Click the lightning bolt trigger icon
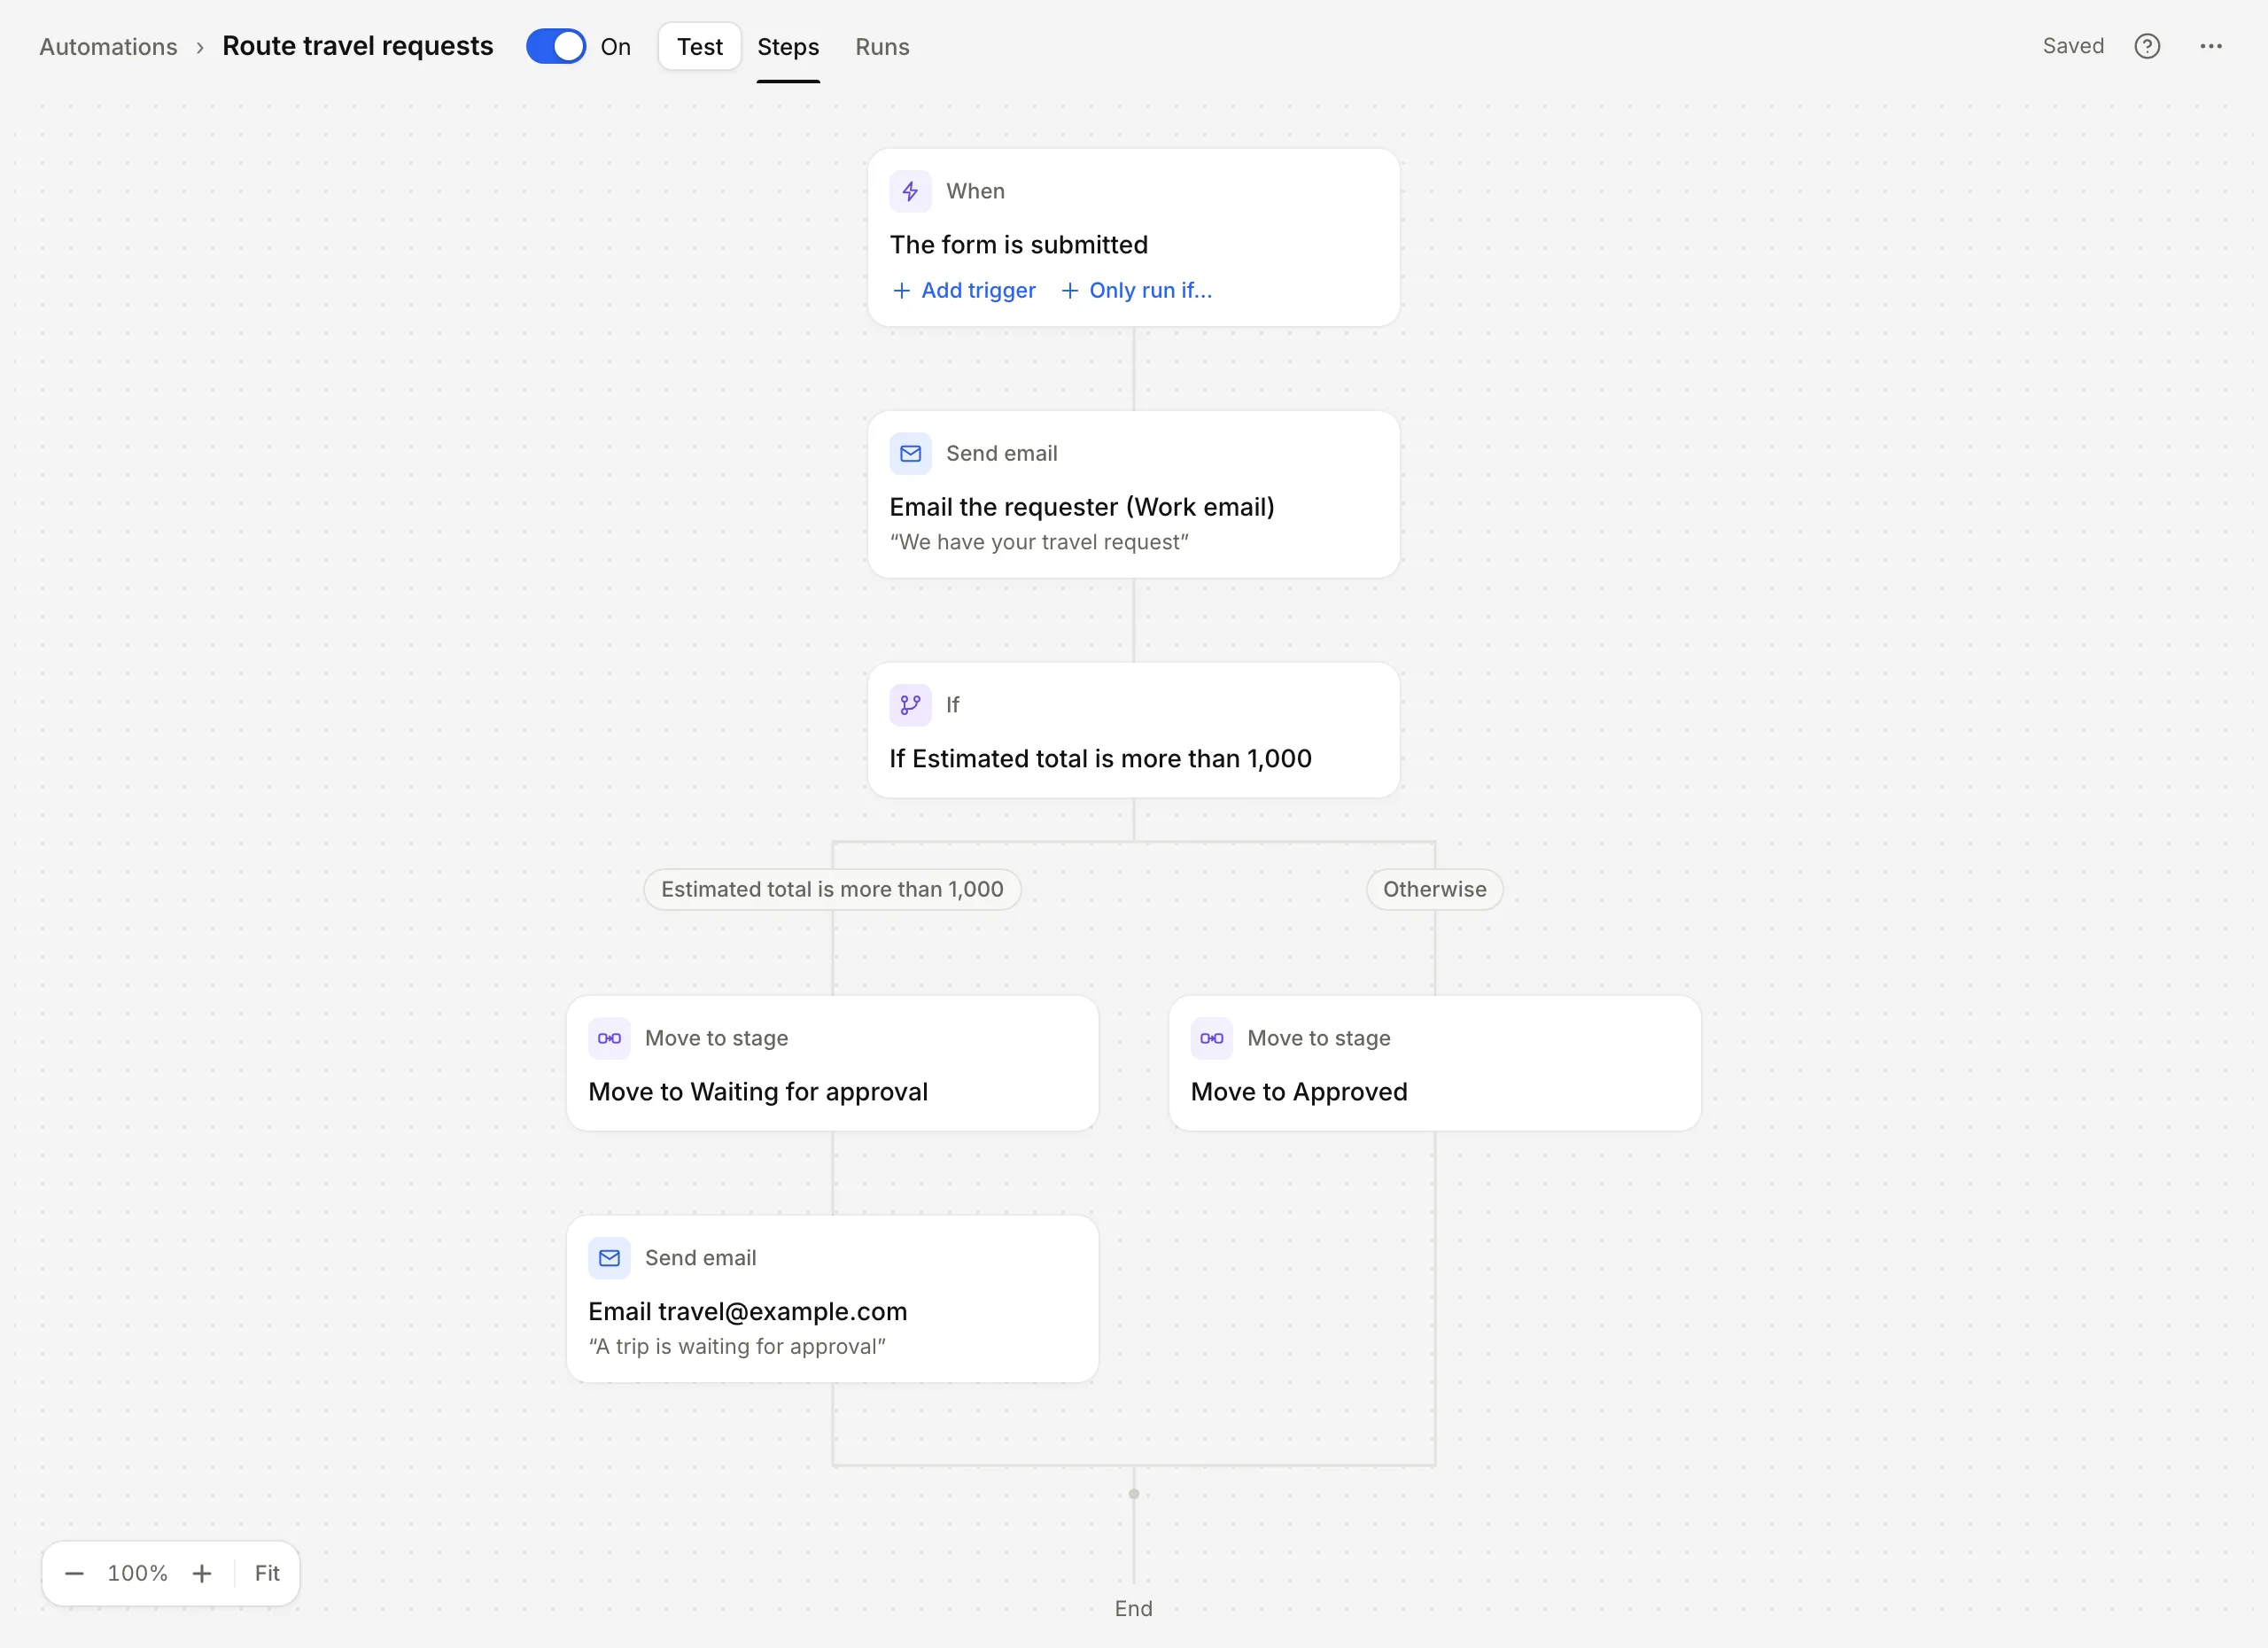 click(910, 191)
